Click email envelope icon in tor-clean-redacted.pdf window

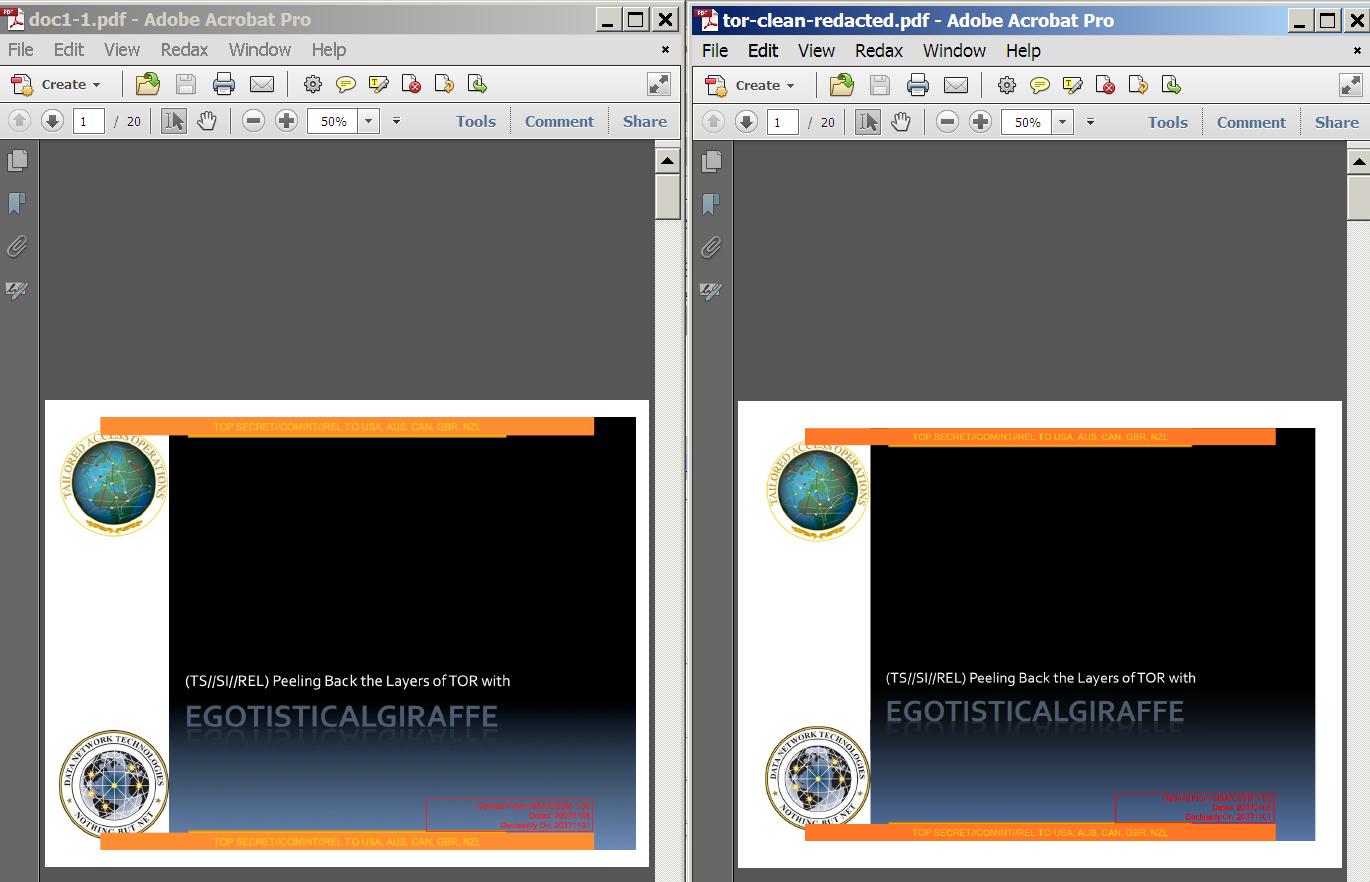click(x=956, y=86)
